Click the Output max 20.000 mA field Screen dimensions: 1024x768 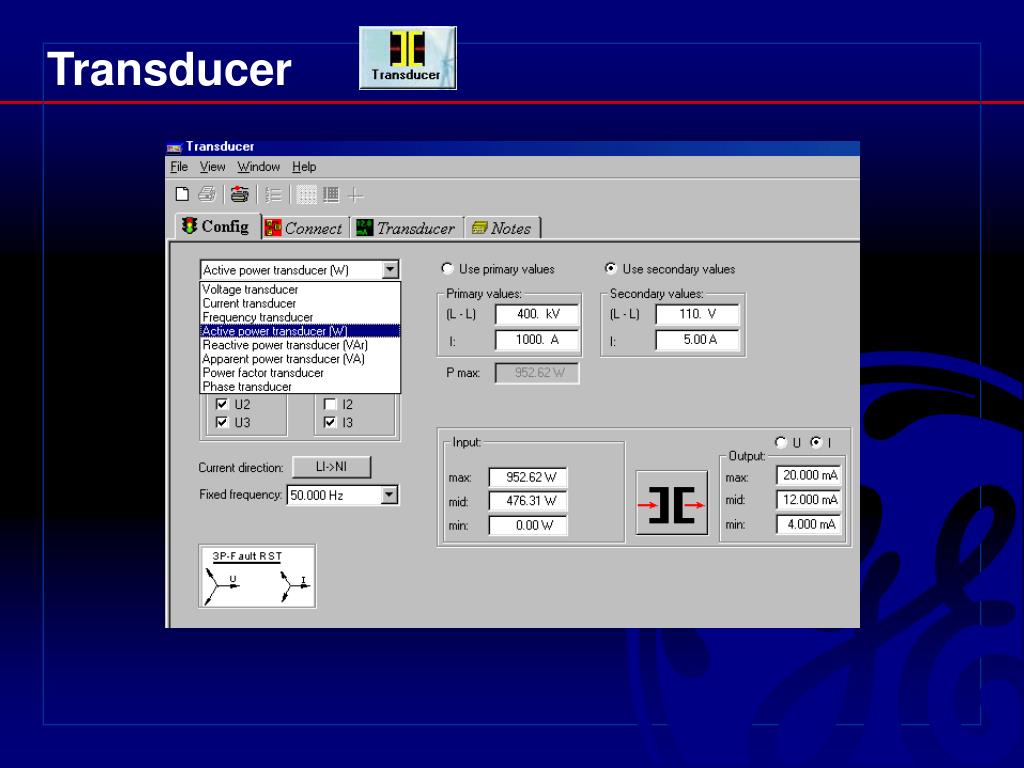point(808,475)
